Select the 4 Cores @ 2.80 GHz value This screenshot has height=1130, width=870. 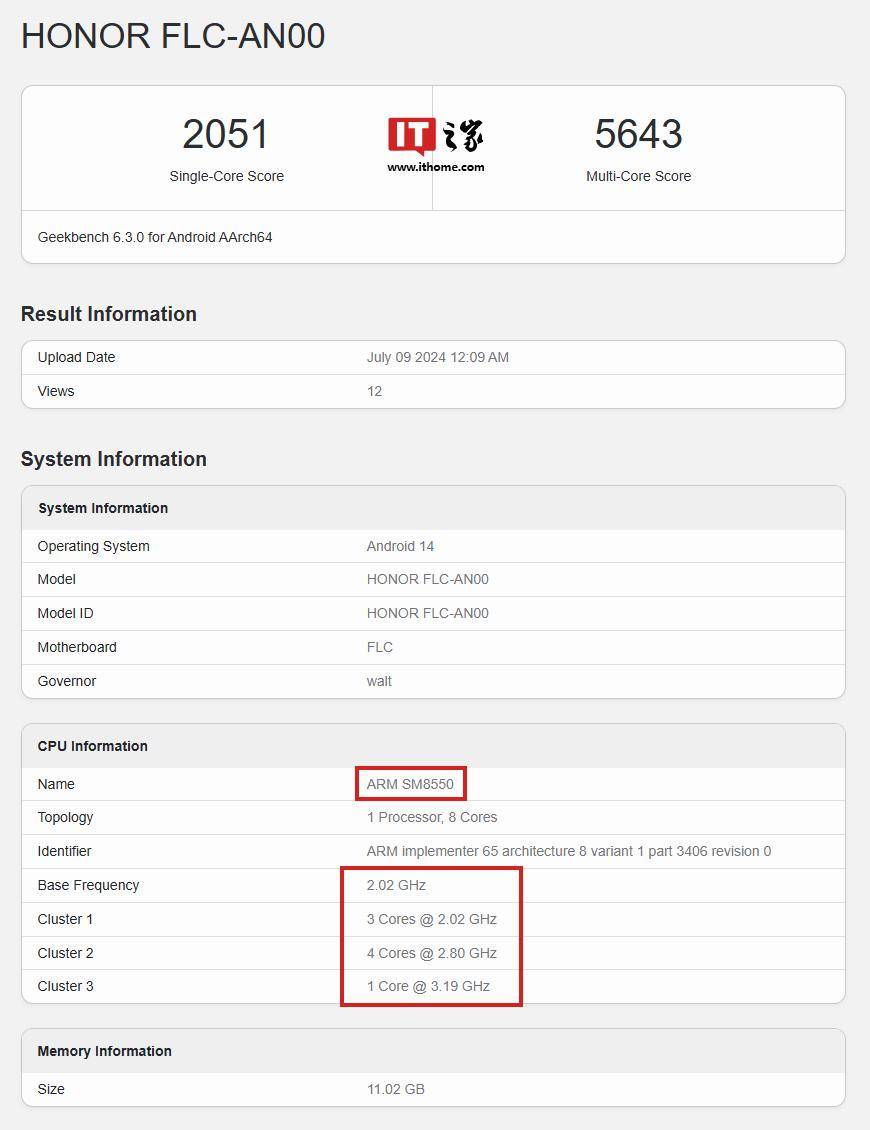(x=432, y=953)
